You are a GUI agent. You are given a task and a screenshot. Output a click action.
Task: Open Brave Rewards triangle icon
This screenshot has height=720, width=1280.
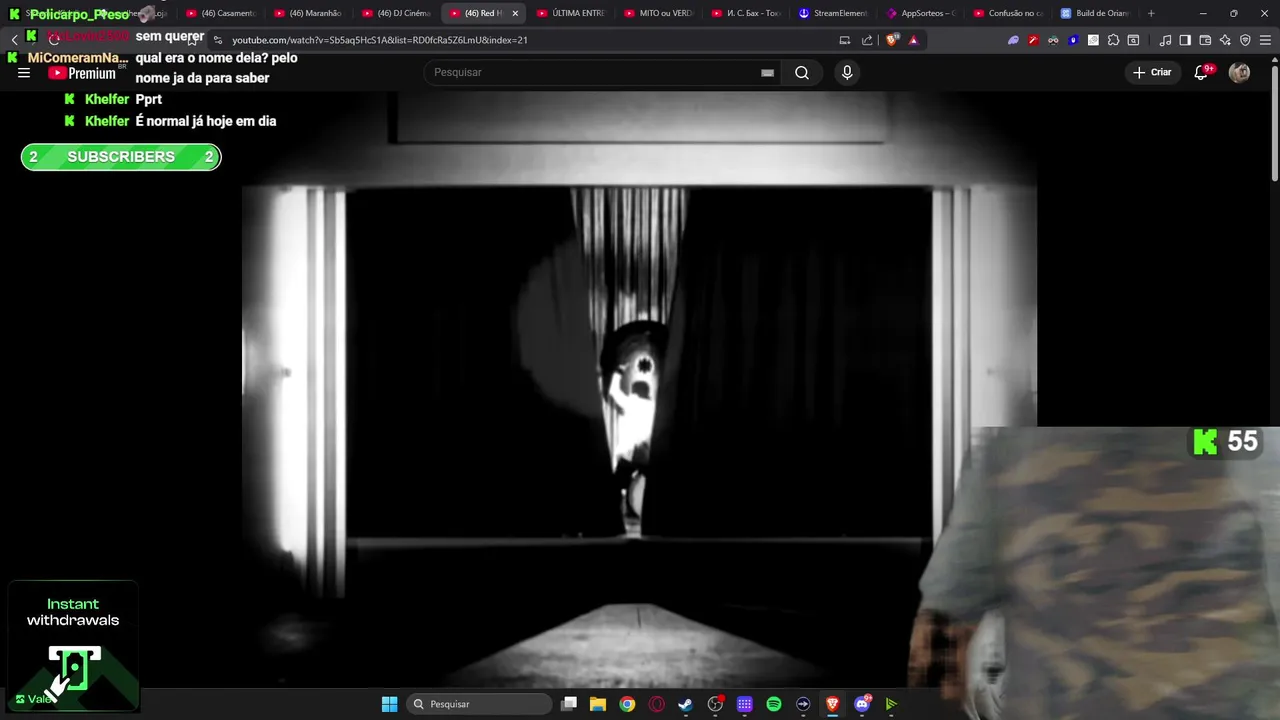(x=913, y=40)
